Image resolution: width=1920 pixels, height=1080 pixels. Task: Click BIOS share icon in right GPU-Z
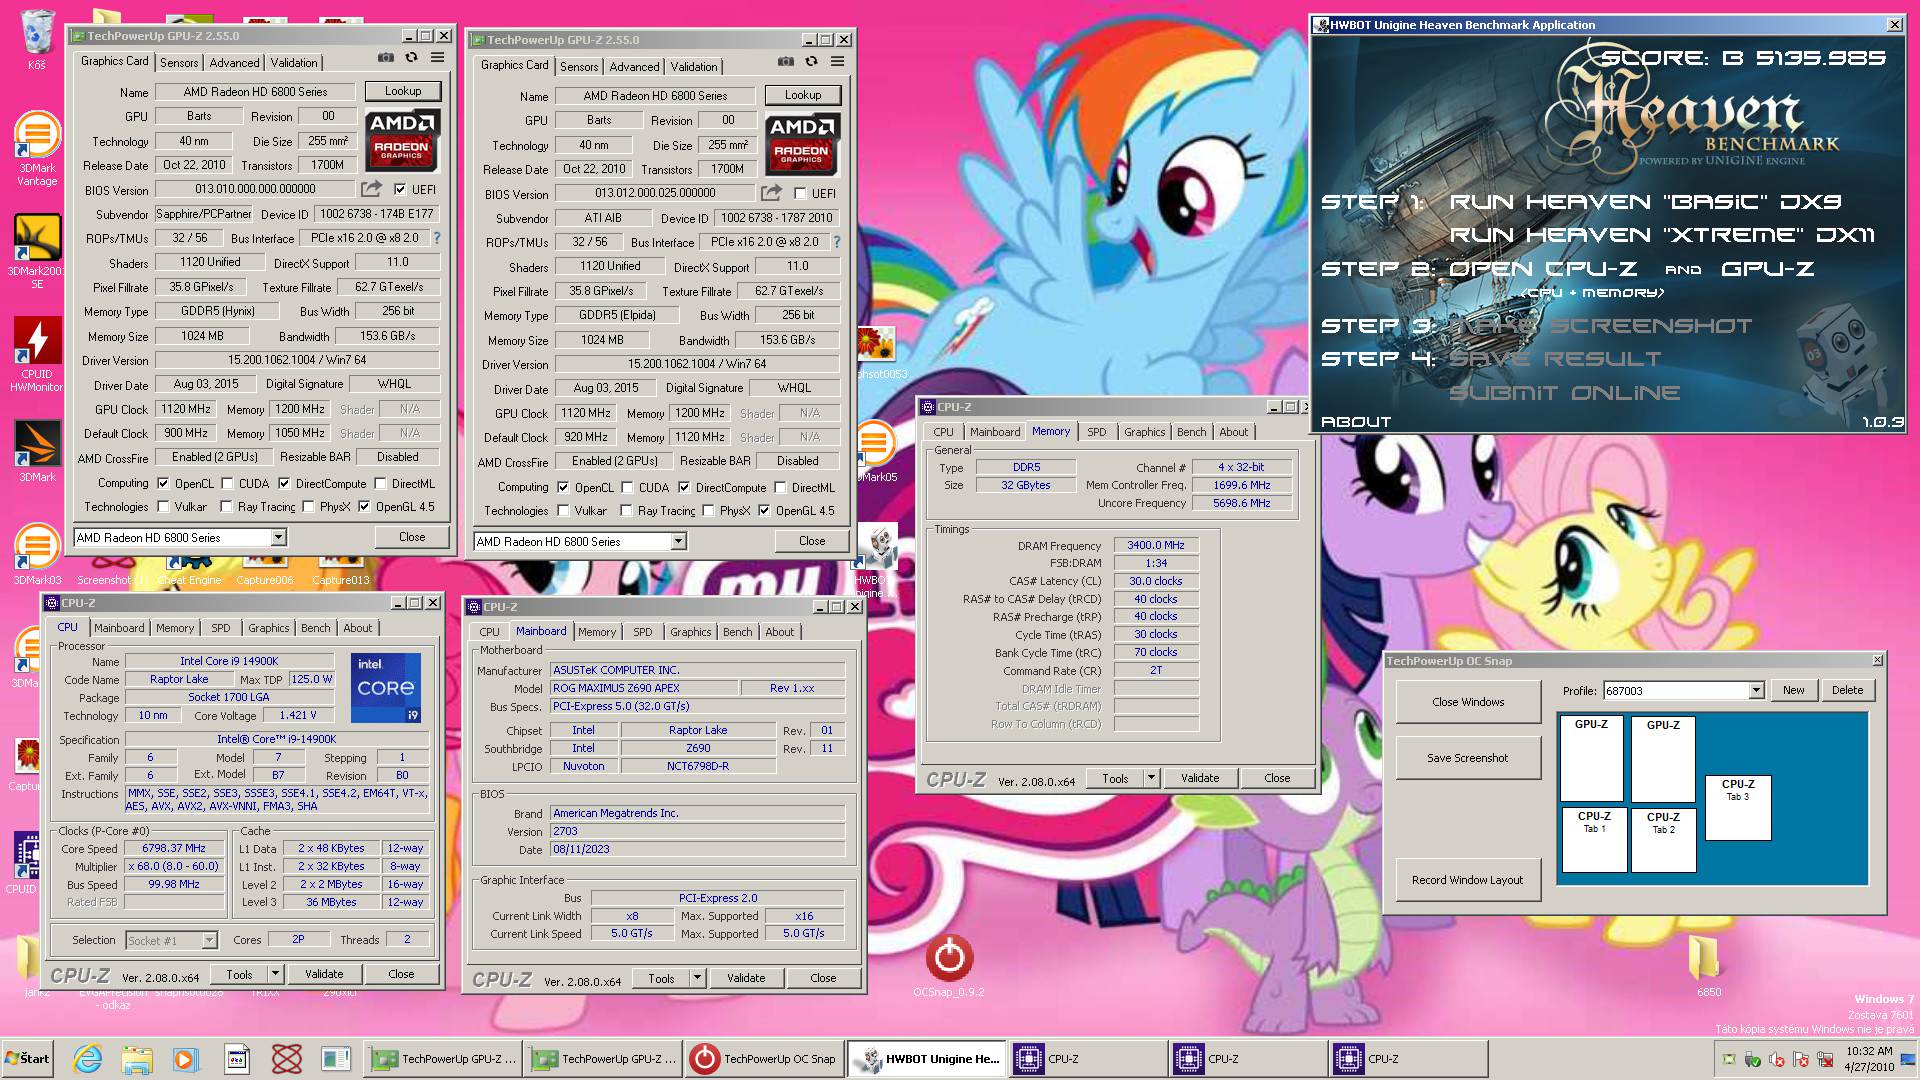pyautogui.click(x=771, y=193)
